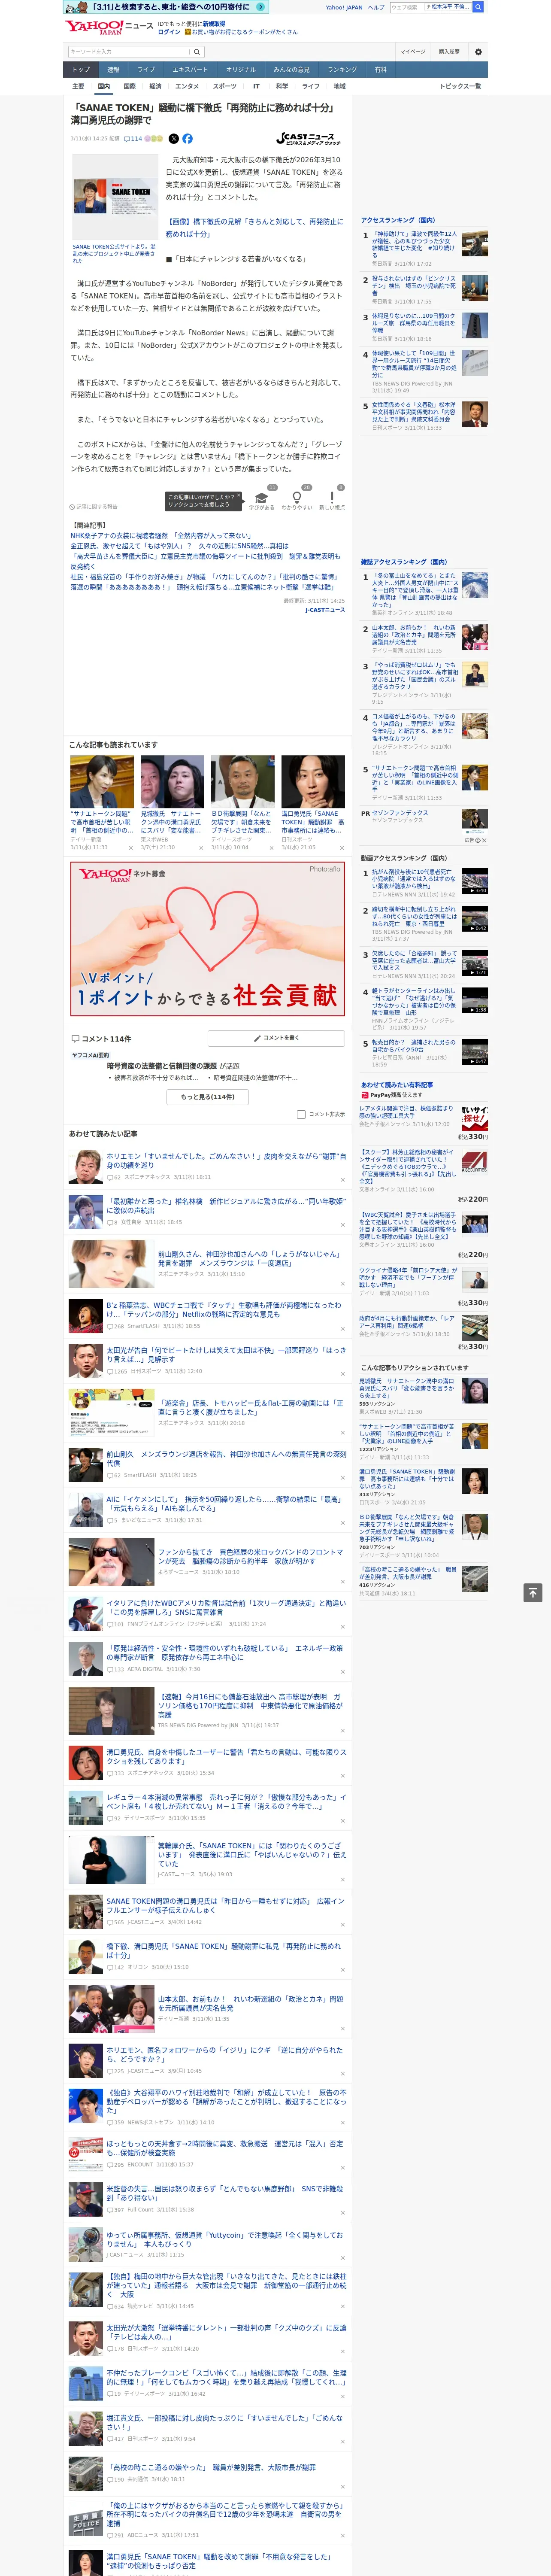Open the エキスパート navigation tab

(x=190, y=70)
